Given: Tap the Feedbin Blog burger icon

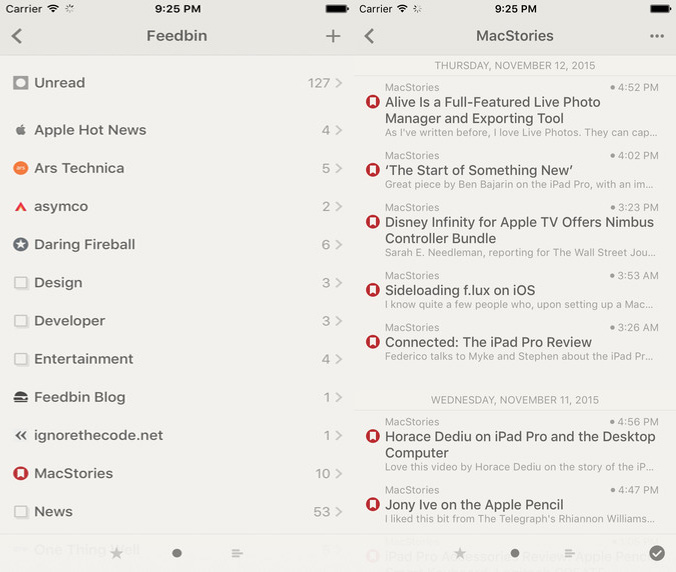Looking at the screenshot, I should pos(20,397).
